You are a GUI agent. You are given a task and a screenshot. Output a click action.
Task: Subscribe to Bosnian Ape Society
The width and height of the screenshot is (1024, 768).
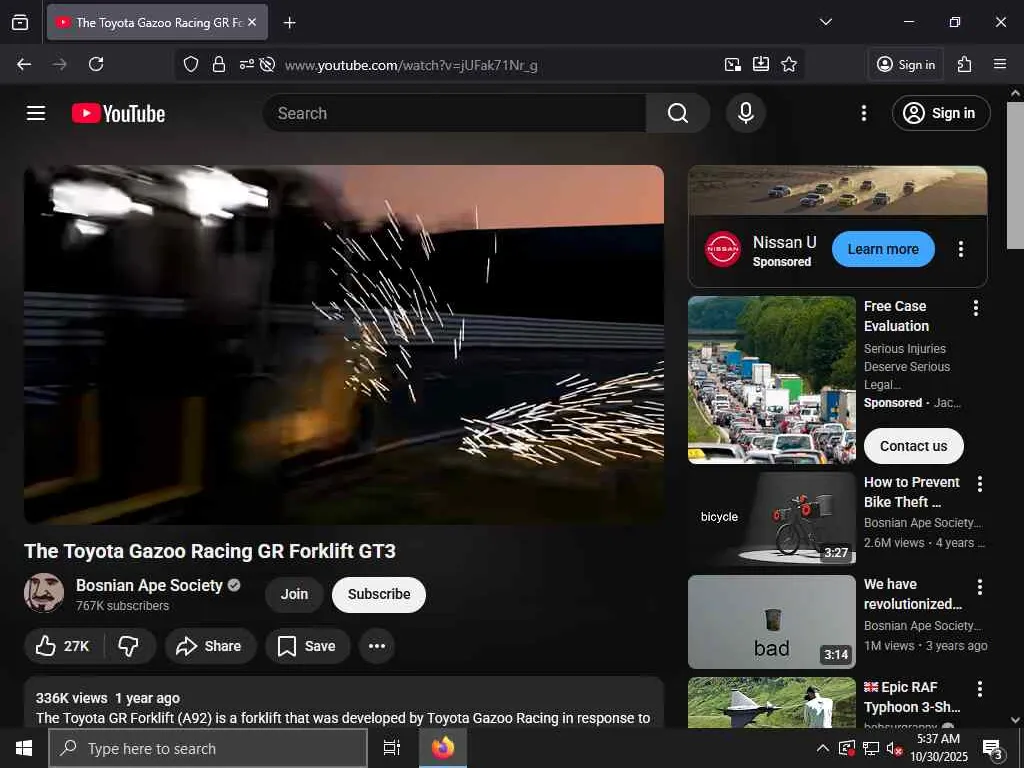pos(379,594)
